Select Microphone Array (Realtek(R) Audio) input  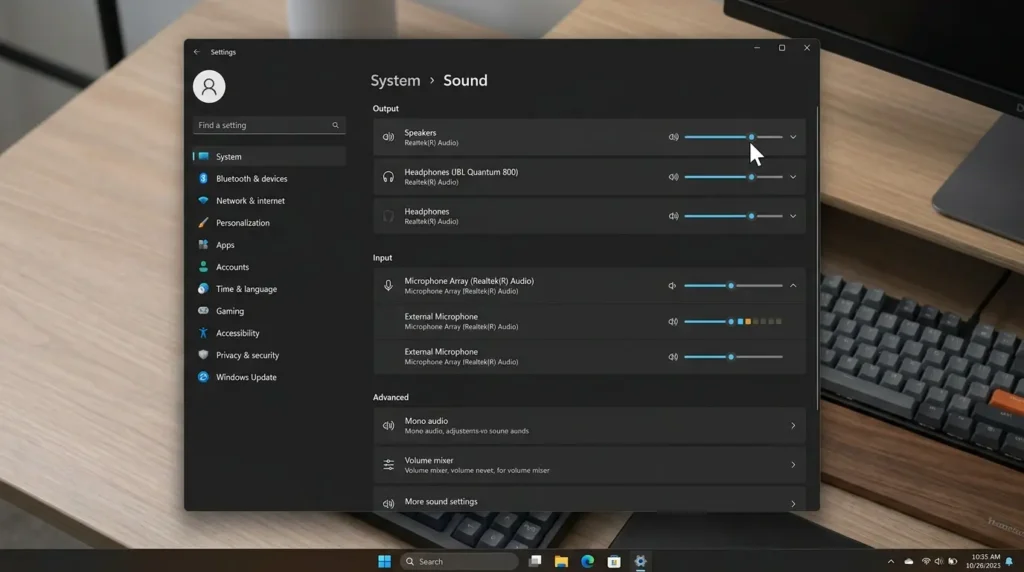[589, 286]
